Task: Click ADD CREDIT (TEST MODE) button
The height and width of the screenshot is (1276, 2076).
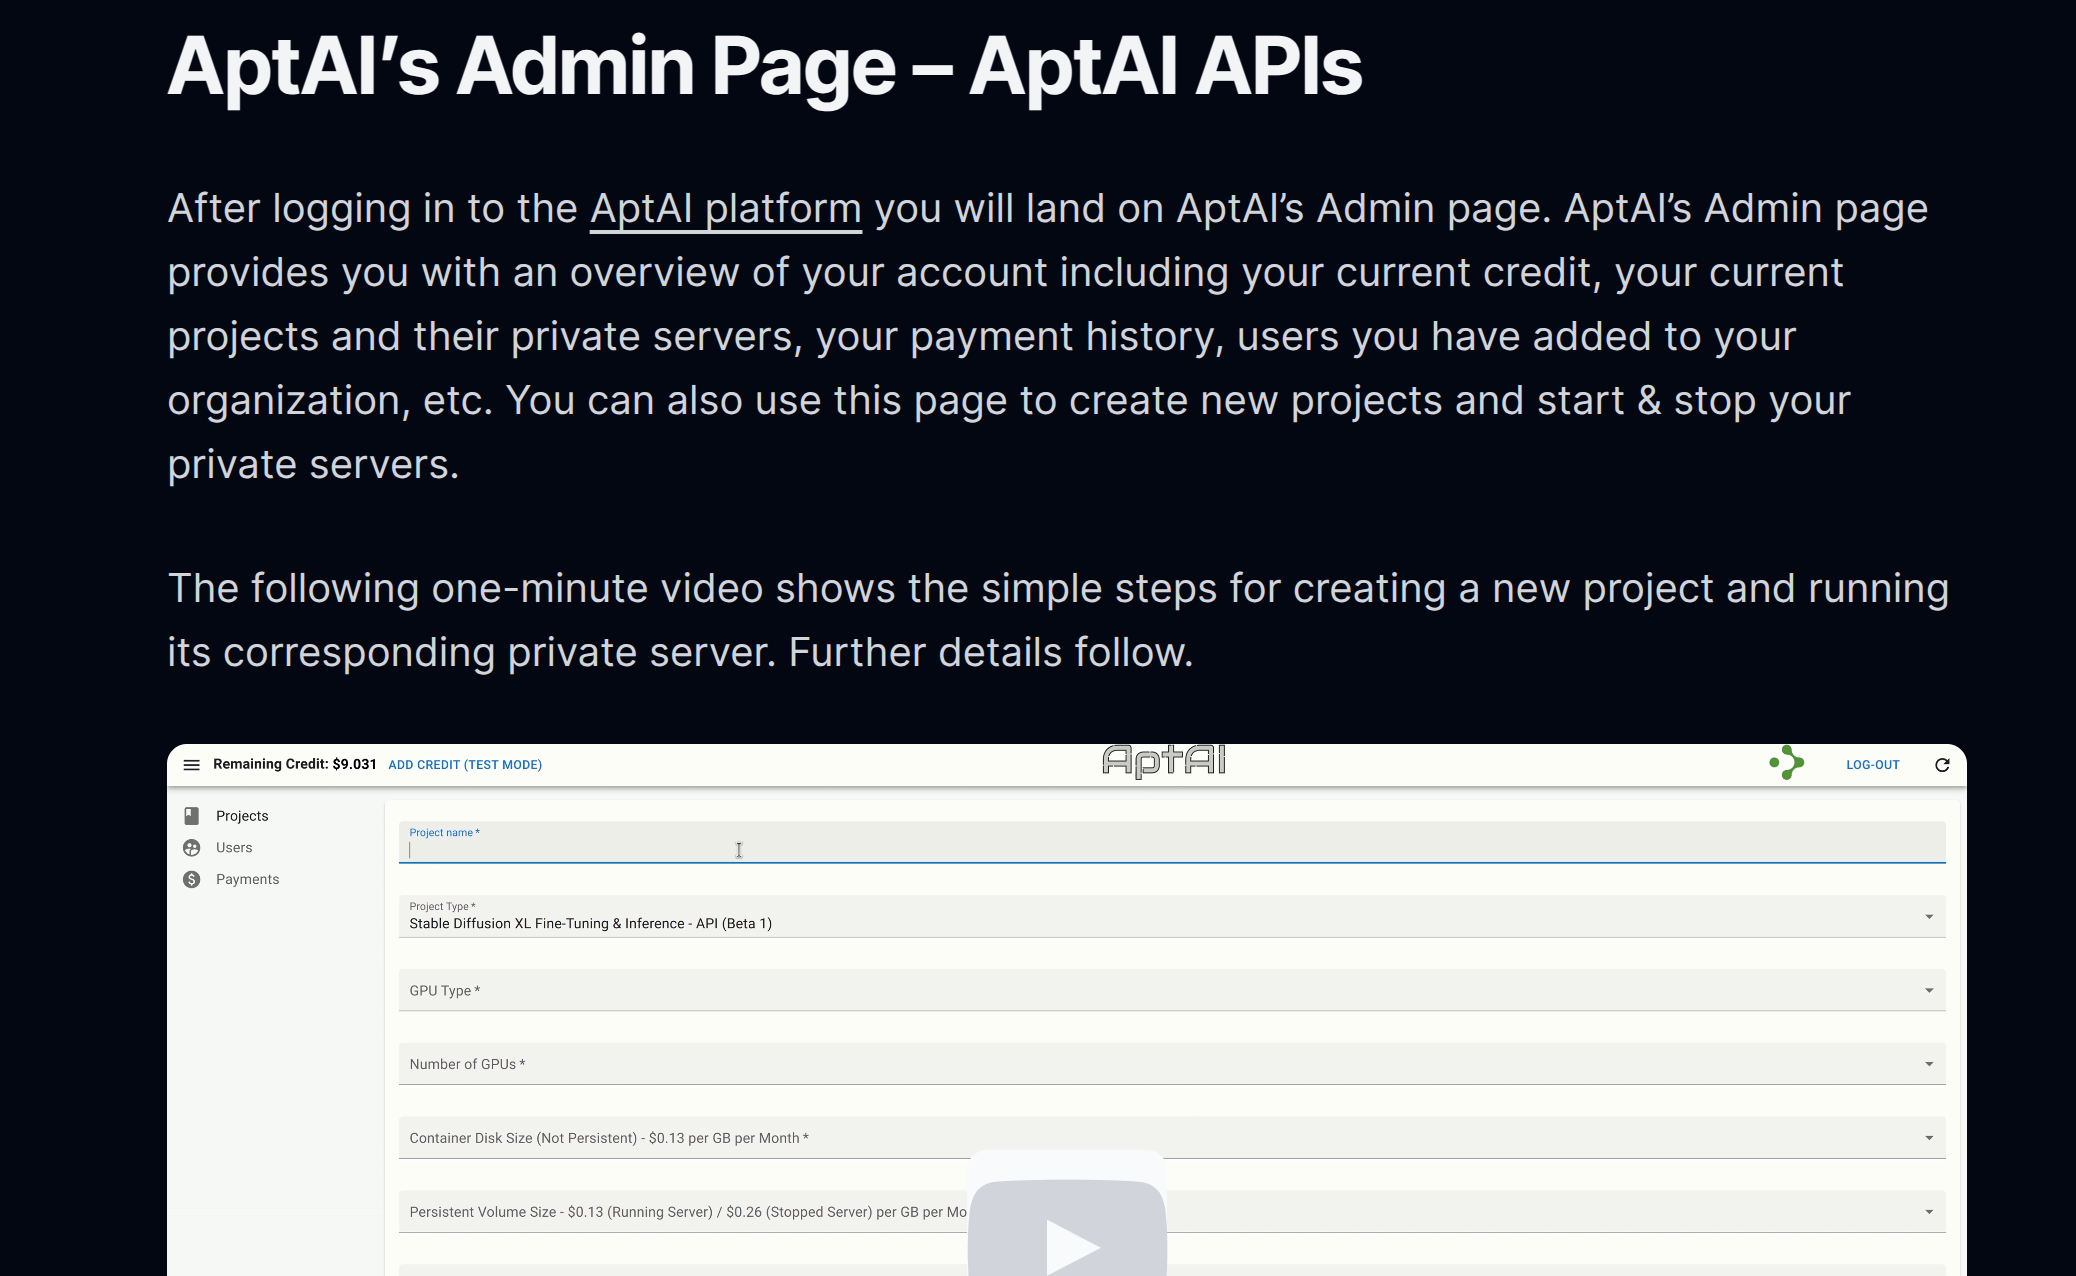Action: point(465,765)
